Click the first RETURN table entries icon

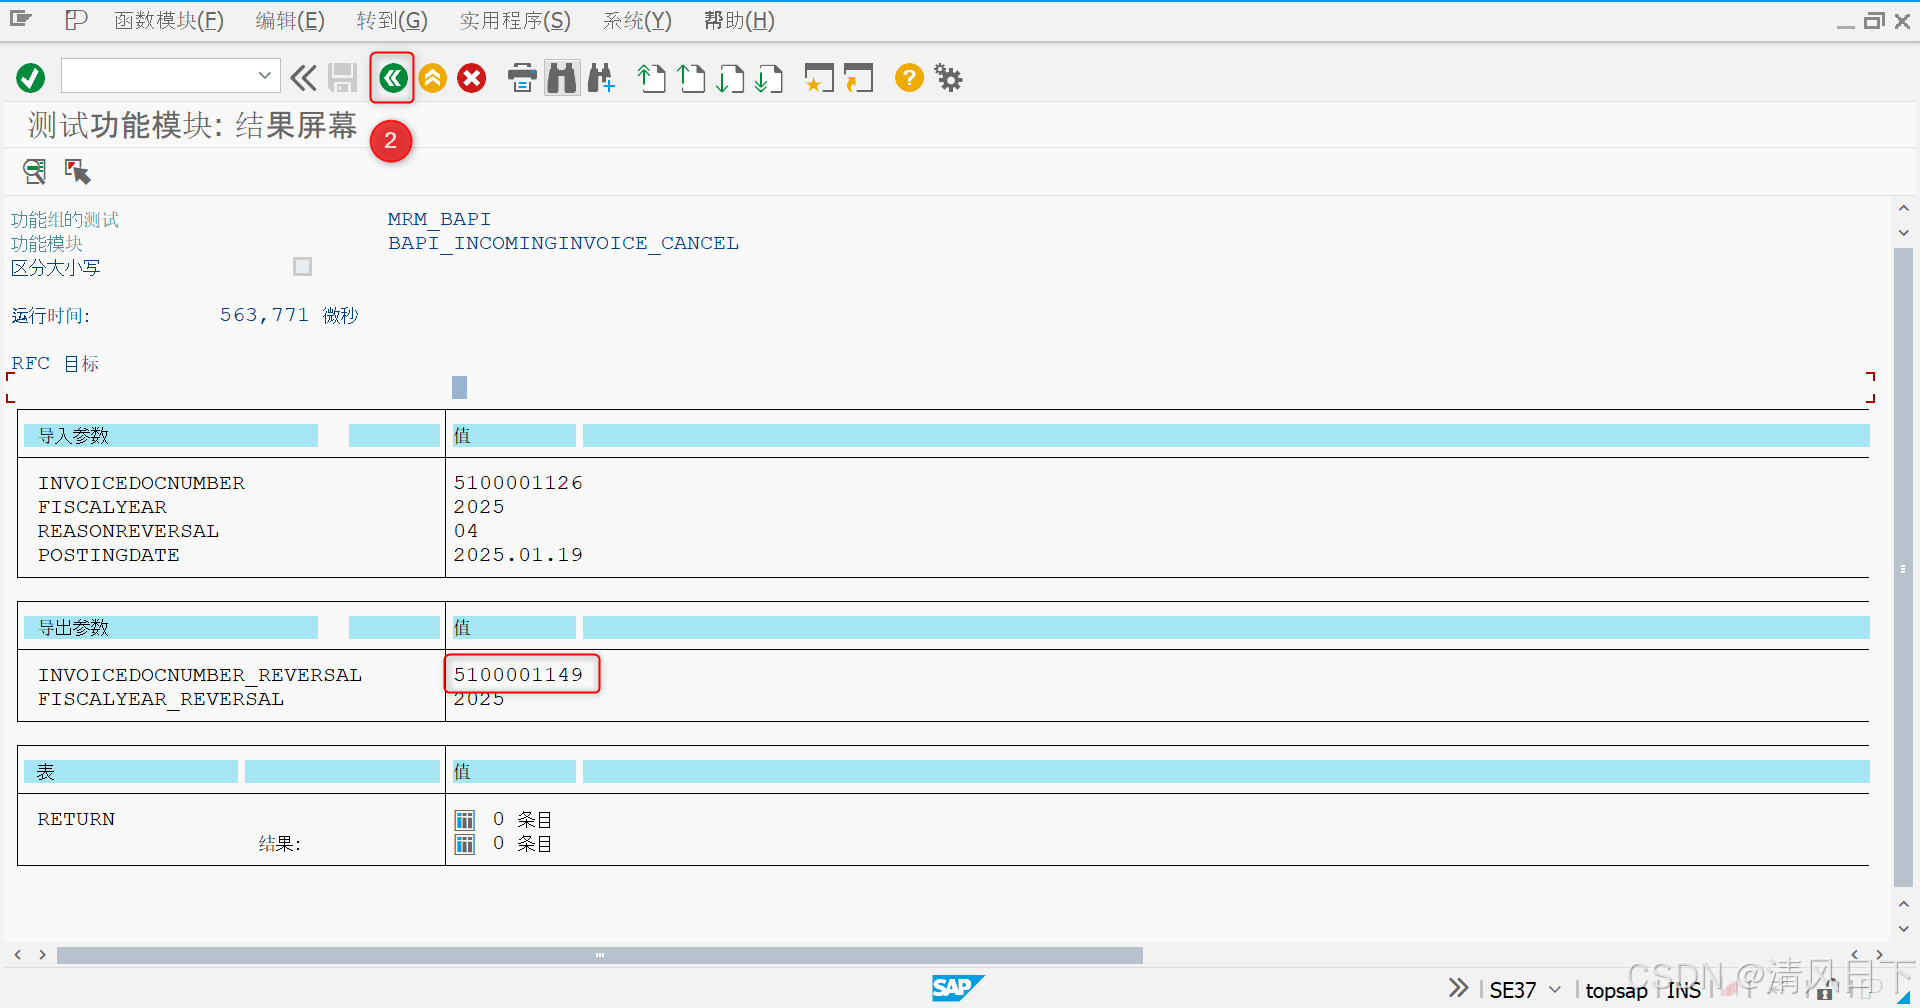(x=464, y=818)
